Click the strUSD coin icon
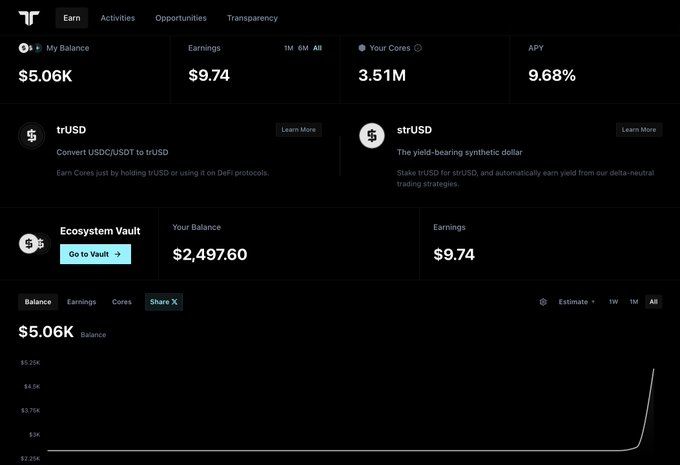Image resolution: width=680 pixels, height=465 pixels. pyautogui.click(x=372, y=136)
